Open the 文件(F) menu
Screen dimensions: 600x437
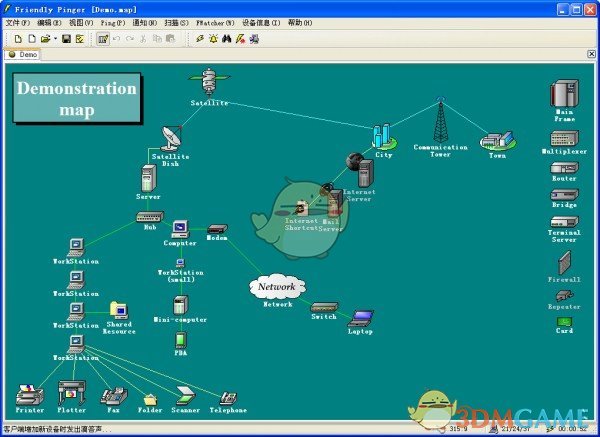(18, 23)
